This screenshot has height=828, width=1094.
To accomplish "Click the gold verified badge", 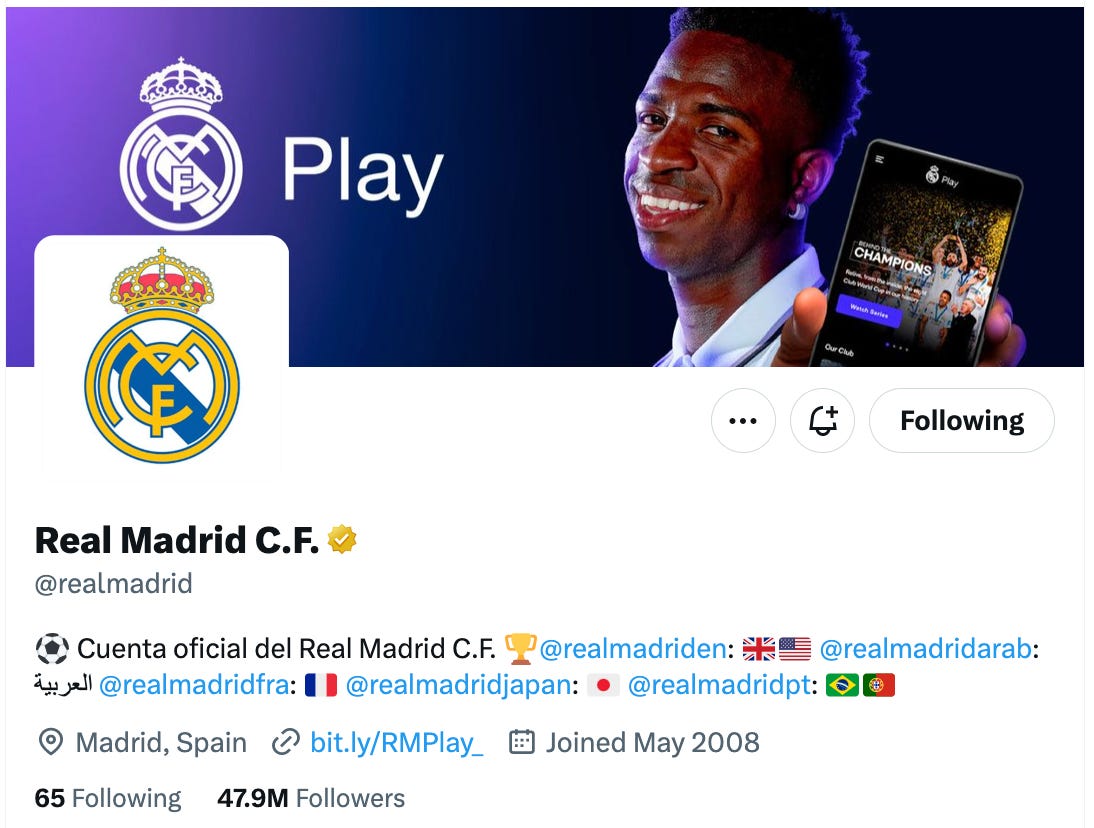I will 342,539.
